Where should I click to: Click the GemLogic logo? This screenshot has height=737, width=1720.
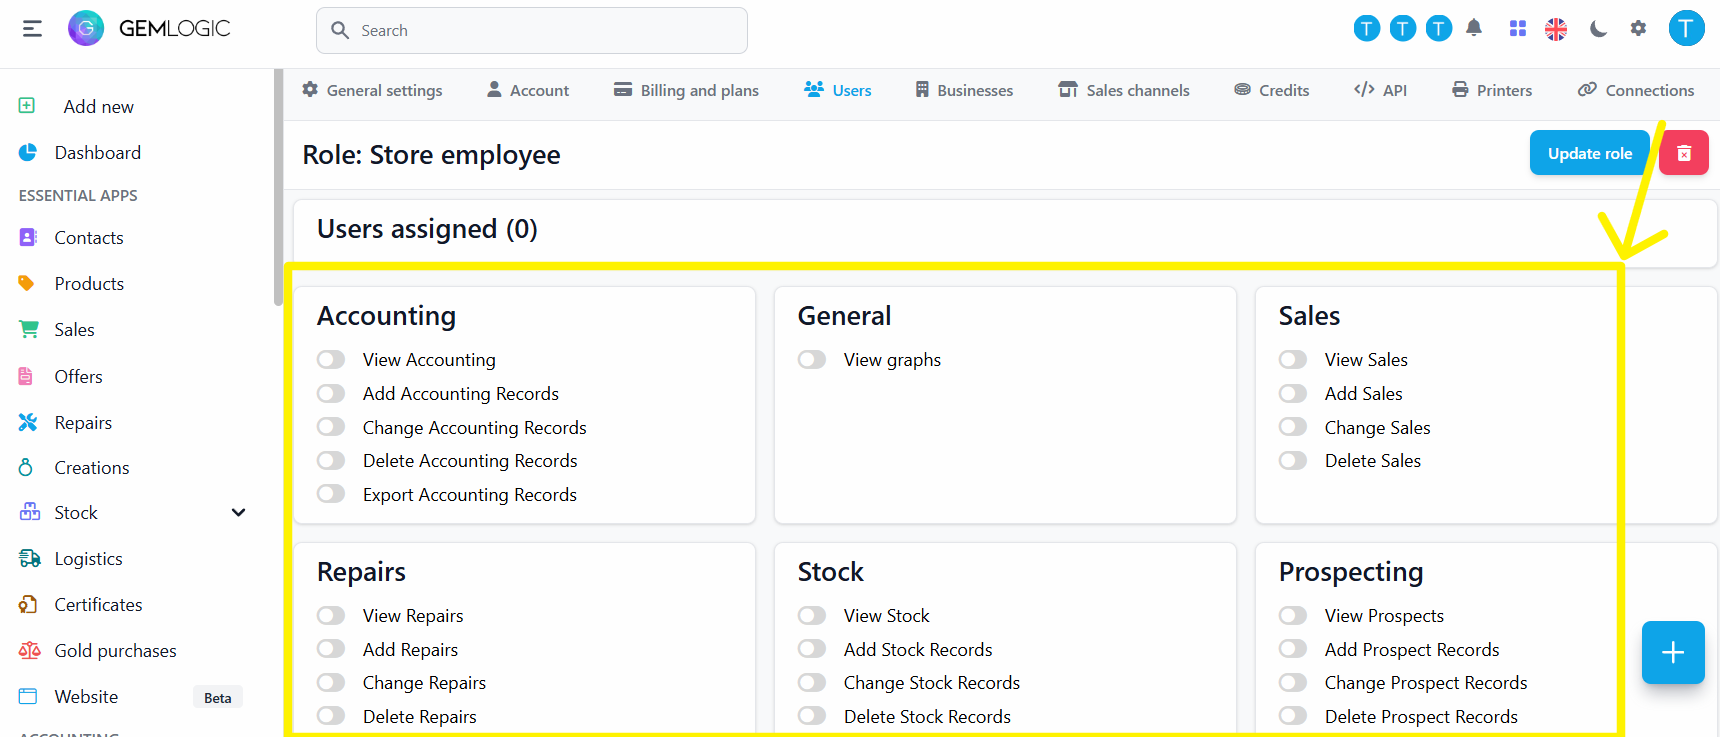149,29
